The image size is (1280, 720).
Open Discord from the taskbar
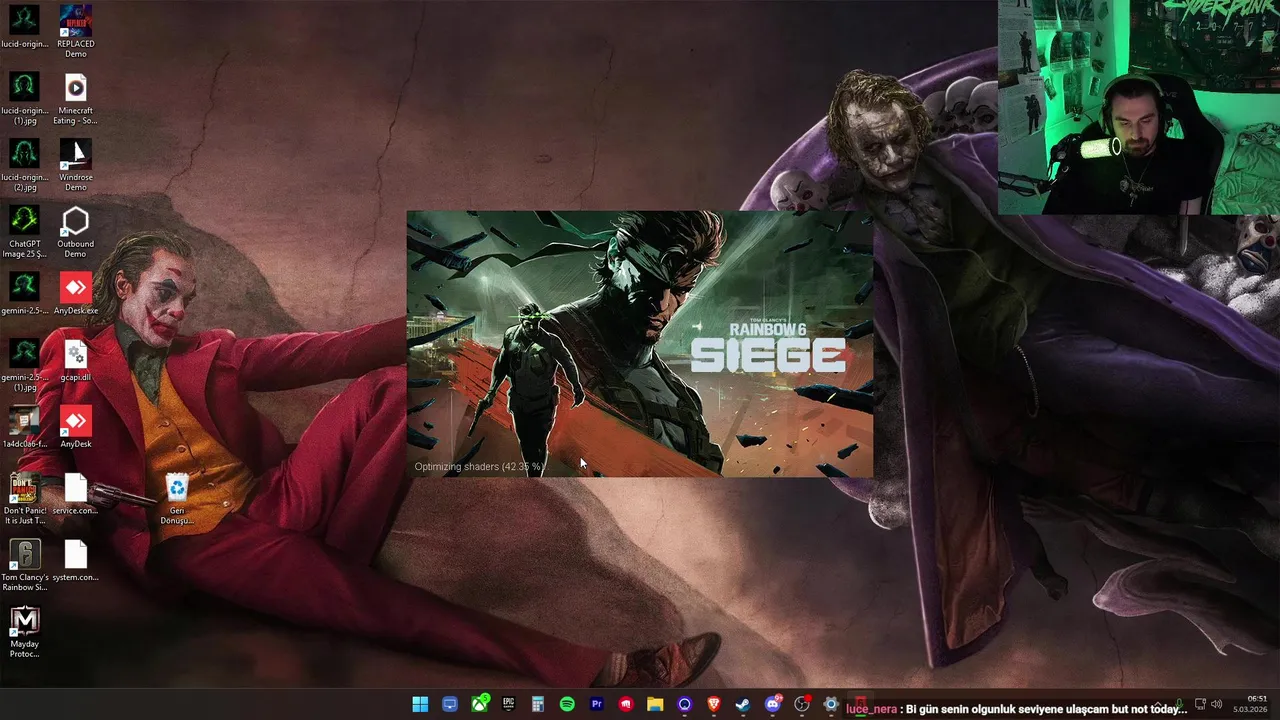pyautogui.click(x=773, y=704)
